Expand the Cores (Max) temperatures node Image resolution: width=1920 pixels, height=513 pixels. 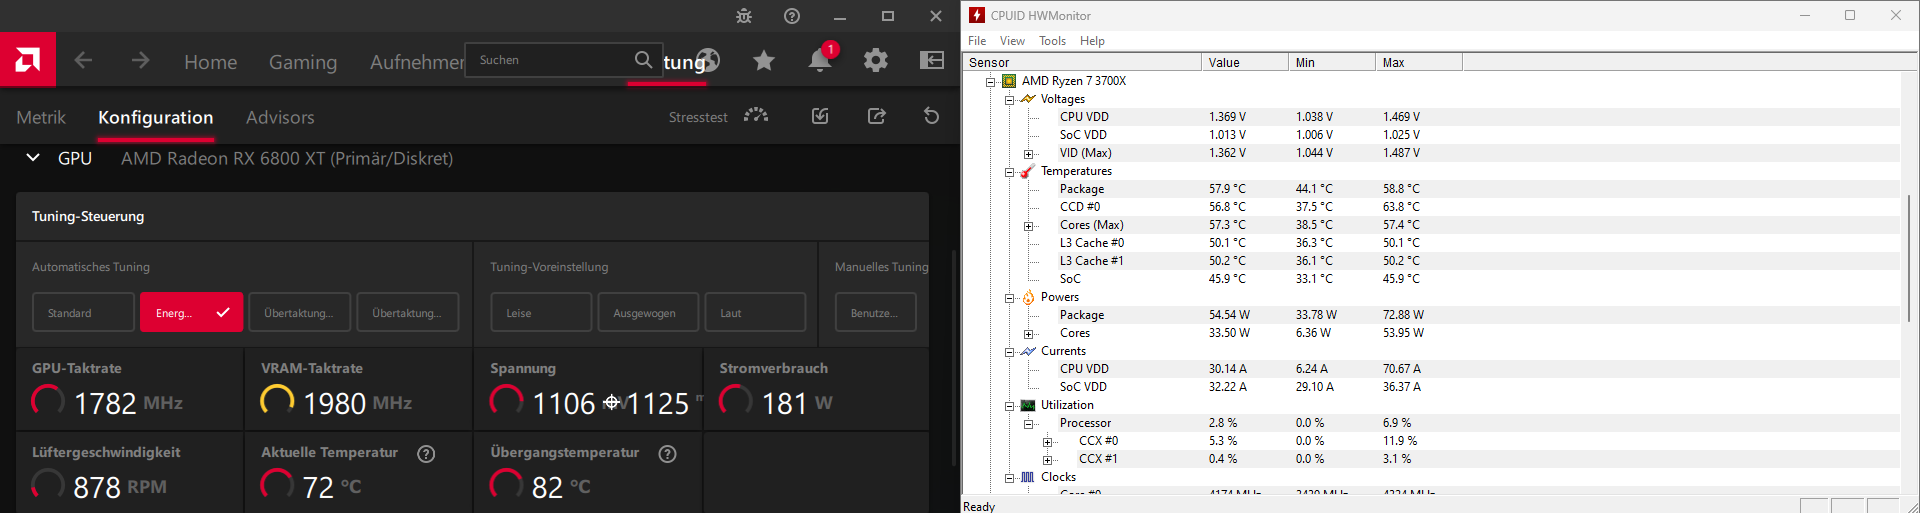(x=1028, y=226)
